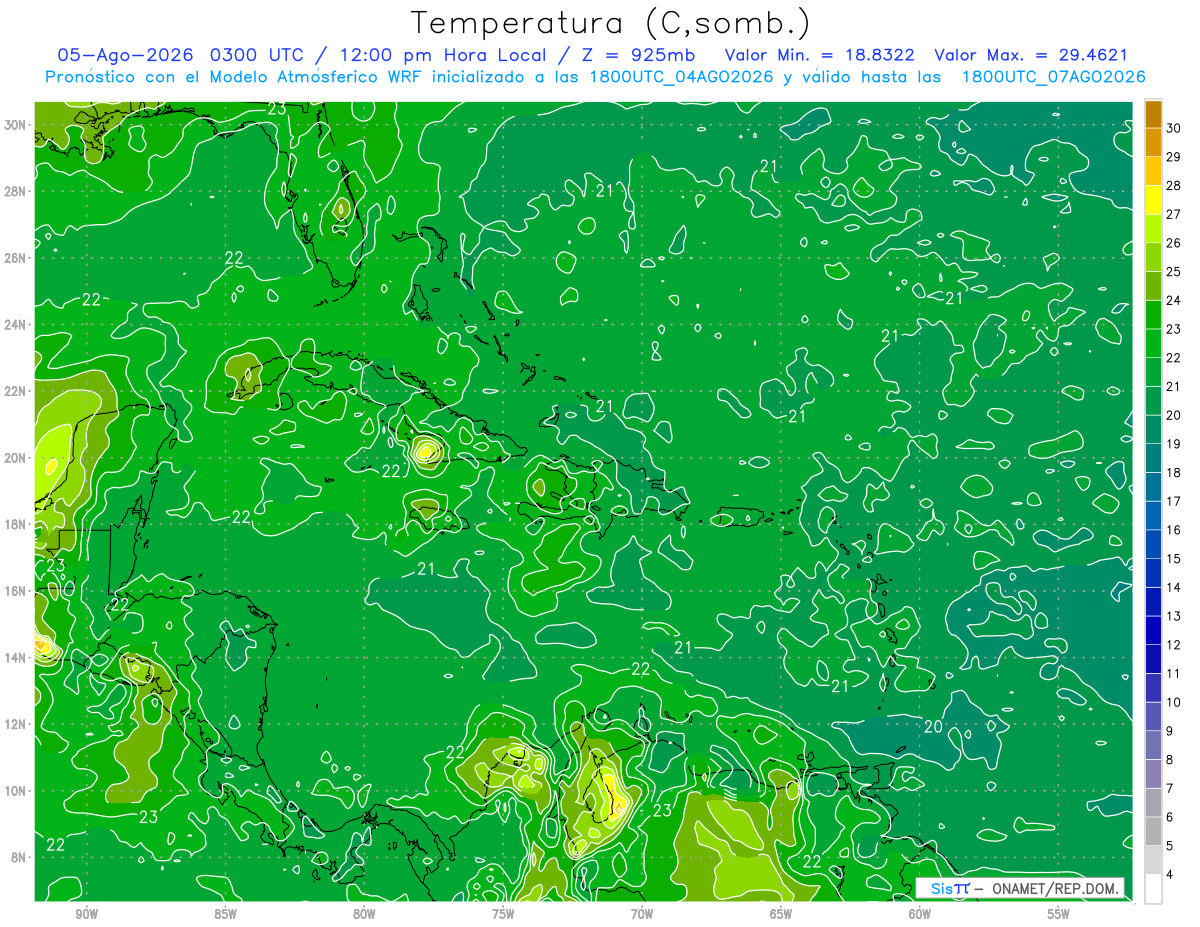Click the '55W' longitude axis label
The height and width of the screenshot is (927, 1200).
click(1059, 914)
